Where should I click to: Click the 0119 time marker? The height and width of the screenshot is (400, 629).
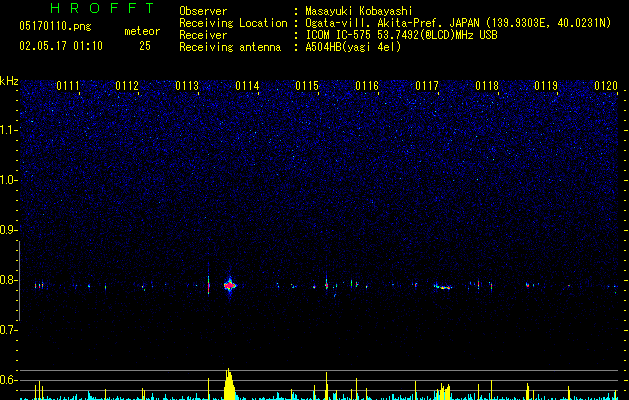(546, 86)
